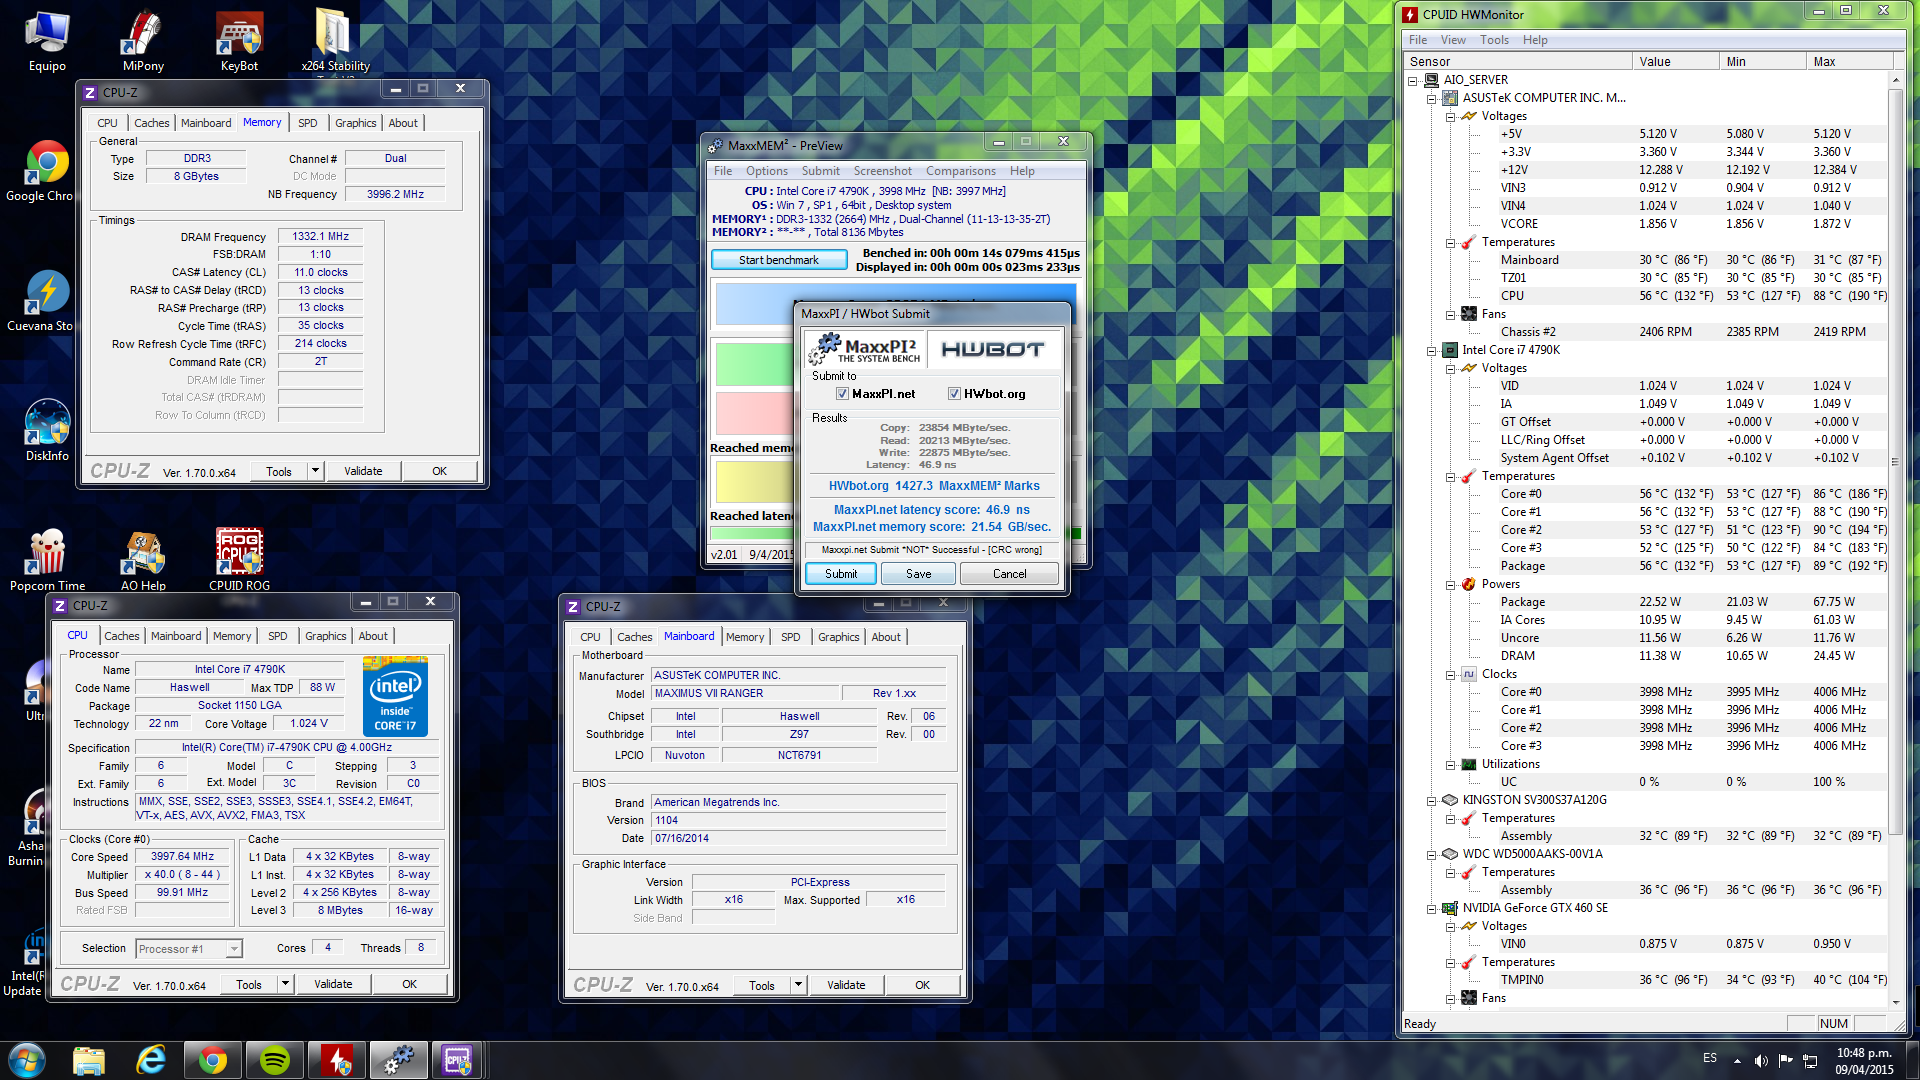
Task: Click the volume speaker tray icon
Action: 1761,1060
